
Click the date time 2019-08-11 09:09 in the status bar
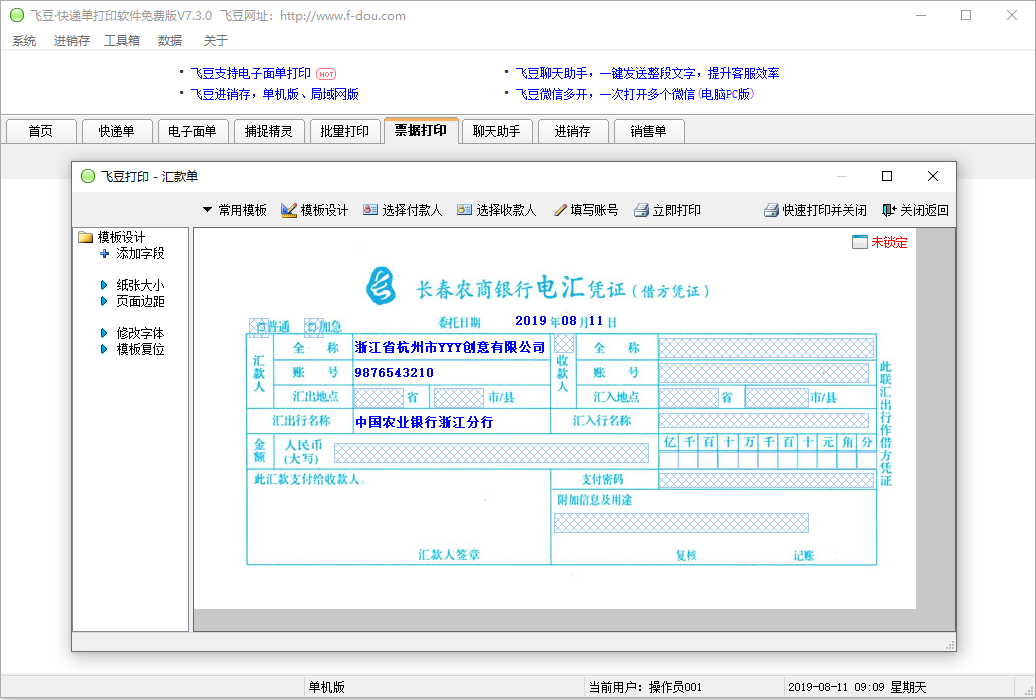pyautogui.click(x=836, y=687)
